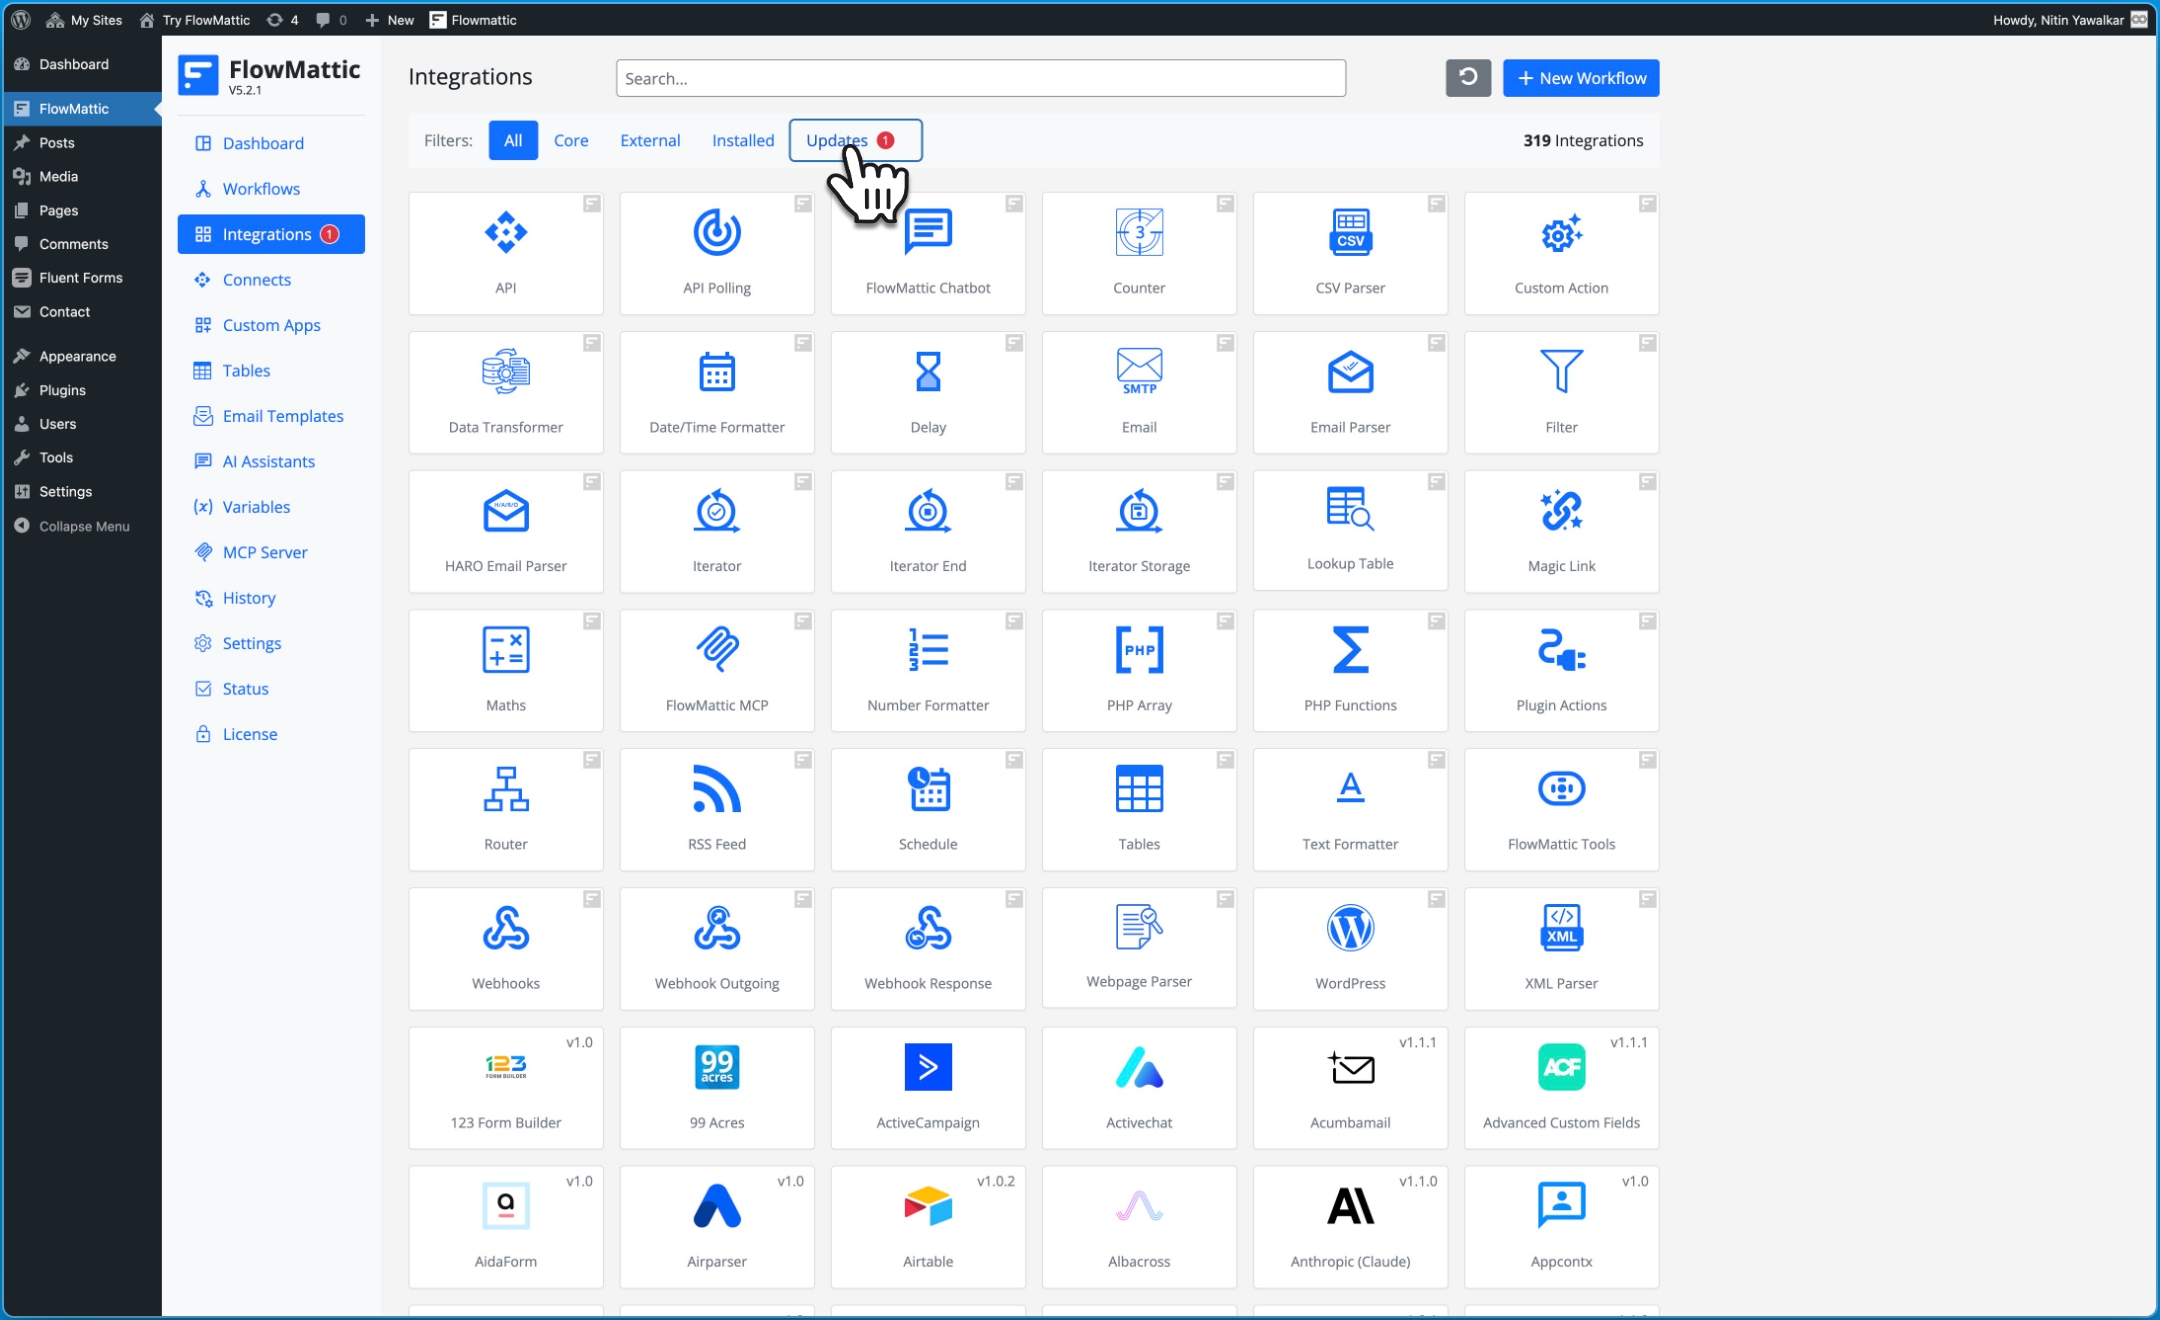
Task: Select the FlowMattic Chatbot integration
Action: tap(927, 253)
